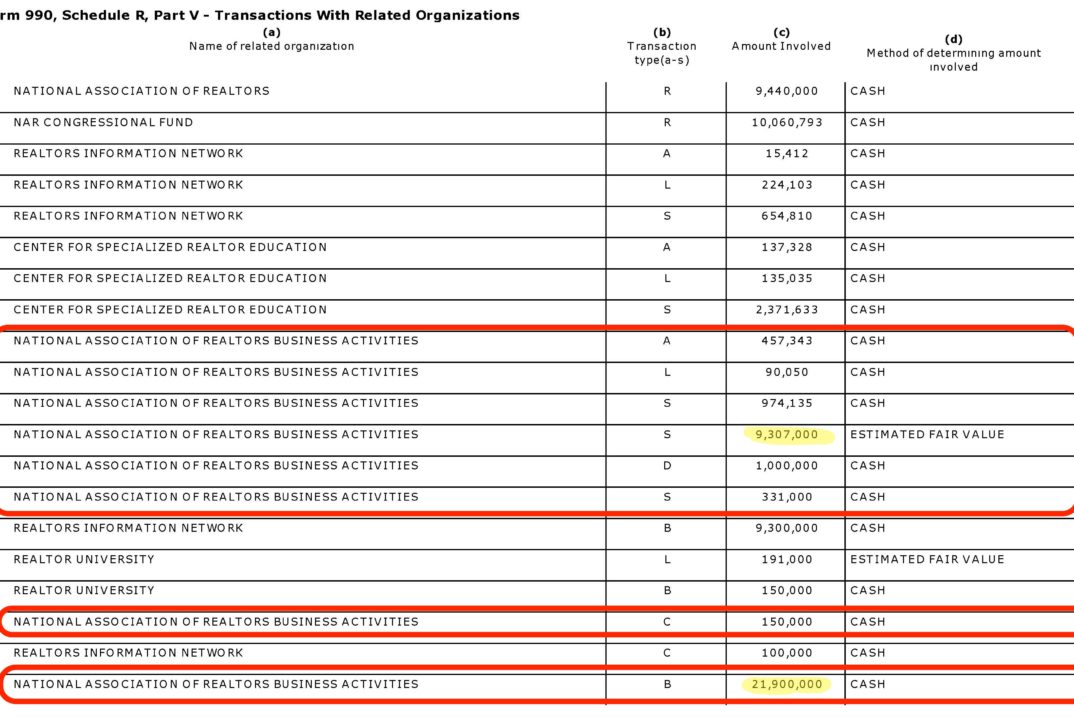The image size is (1074, 720).
Task: Select transaction type 'D' in the 1,000,000 row
Action: (667, 465)
